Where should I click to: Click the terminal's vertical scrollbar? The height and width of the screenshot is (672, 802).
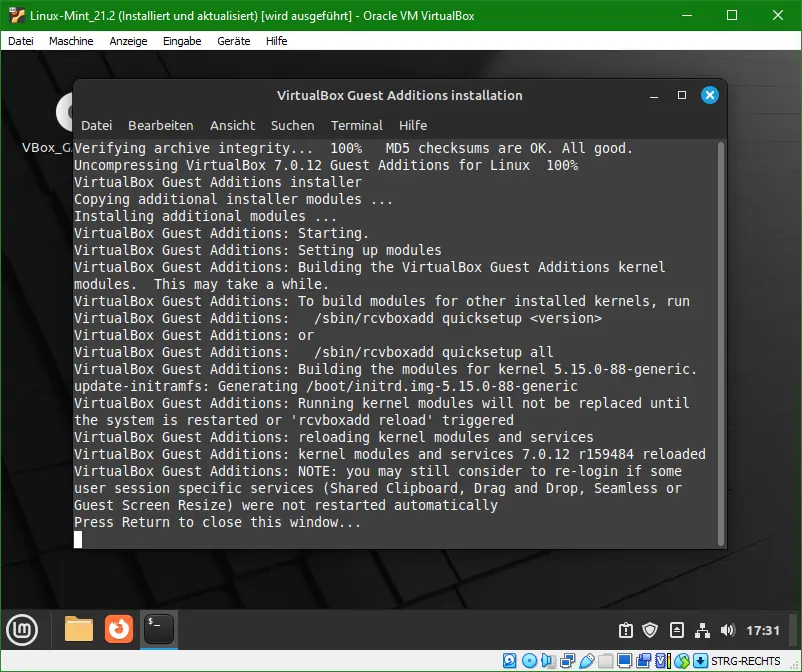[721, 344]
